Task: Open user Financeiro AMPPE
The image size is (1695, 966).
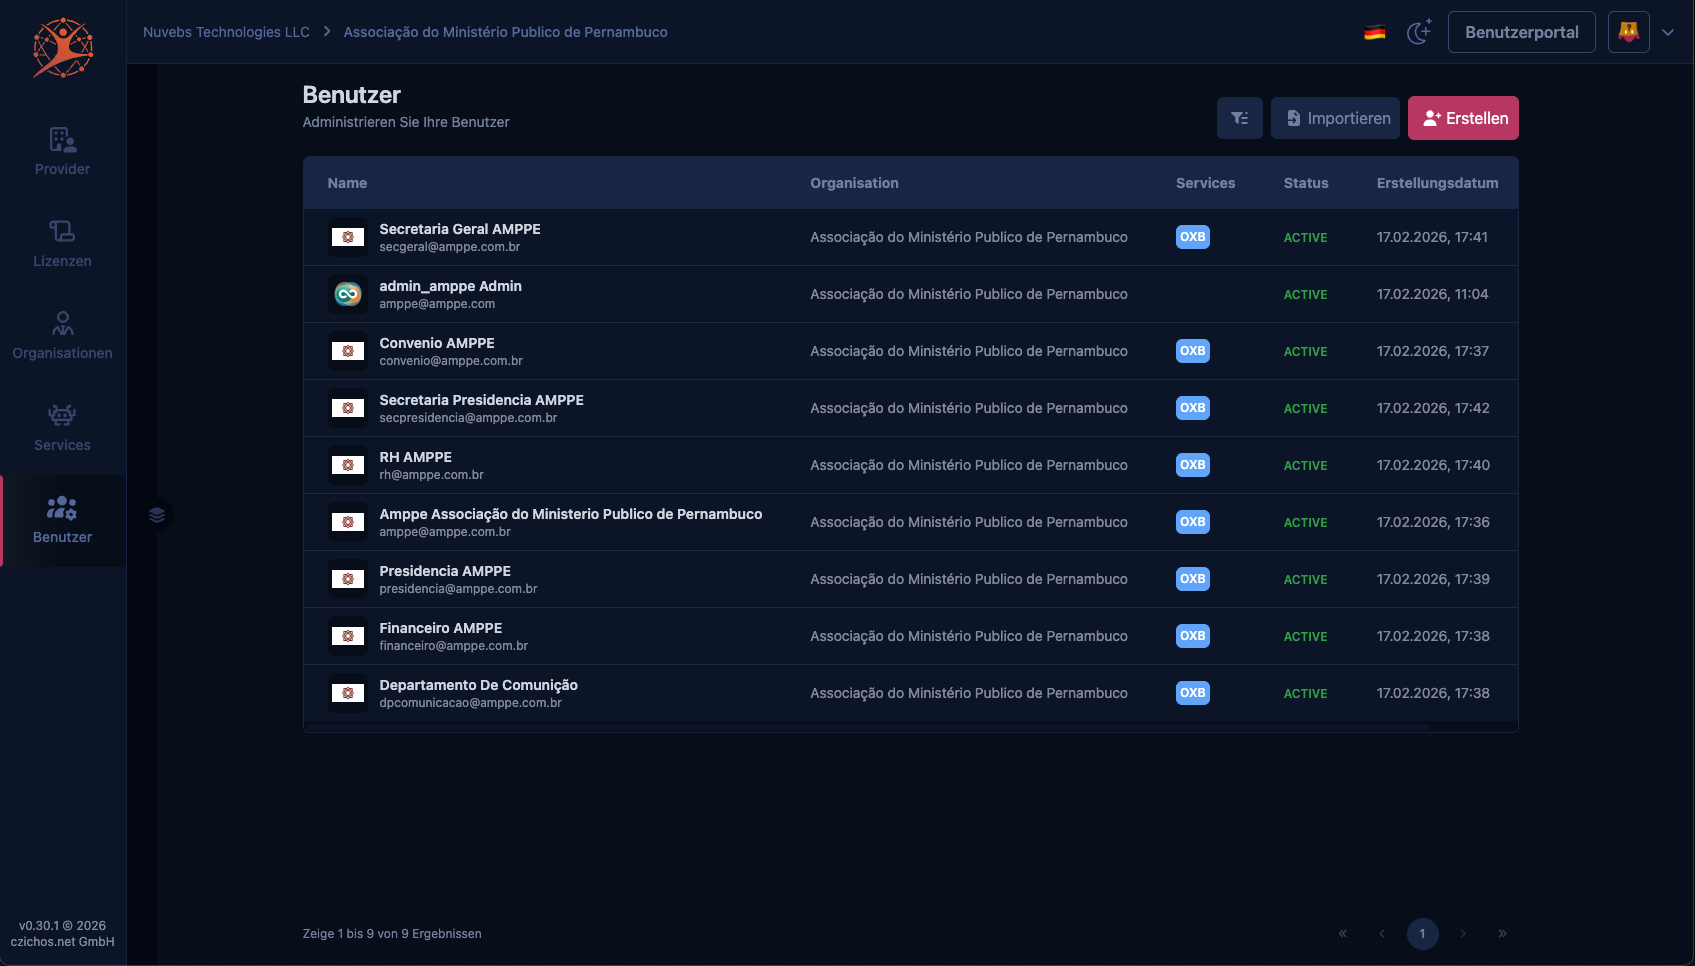Action: [440, 628]
